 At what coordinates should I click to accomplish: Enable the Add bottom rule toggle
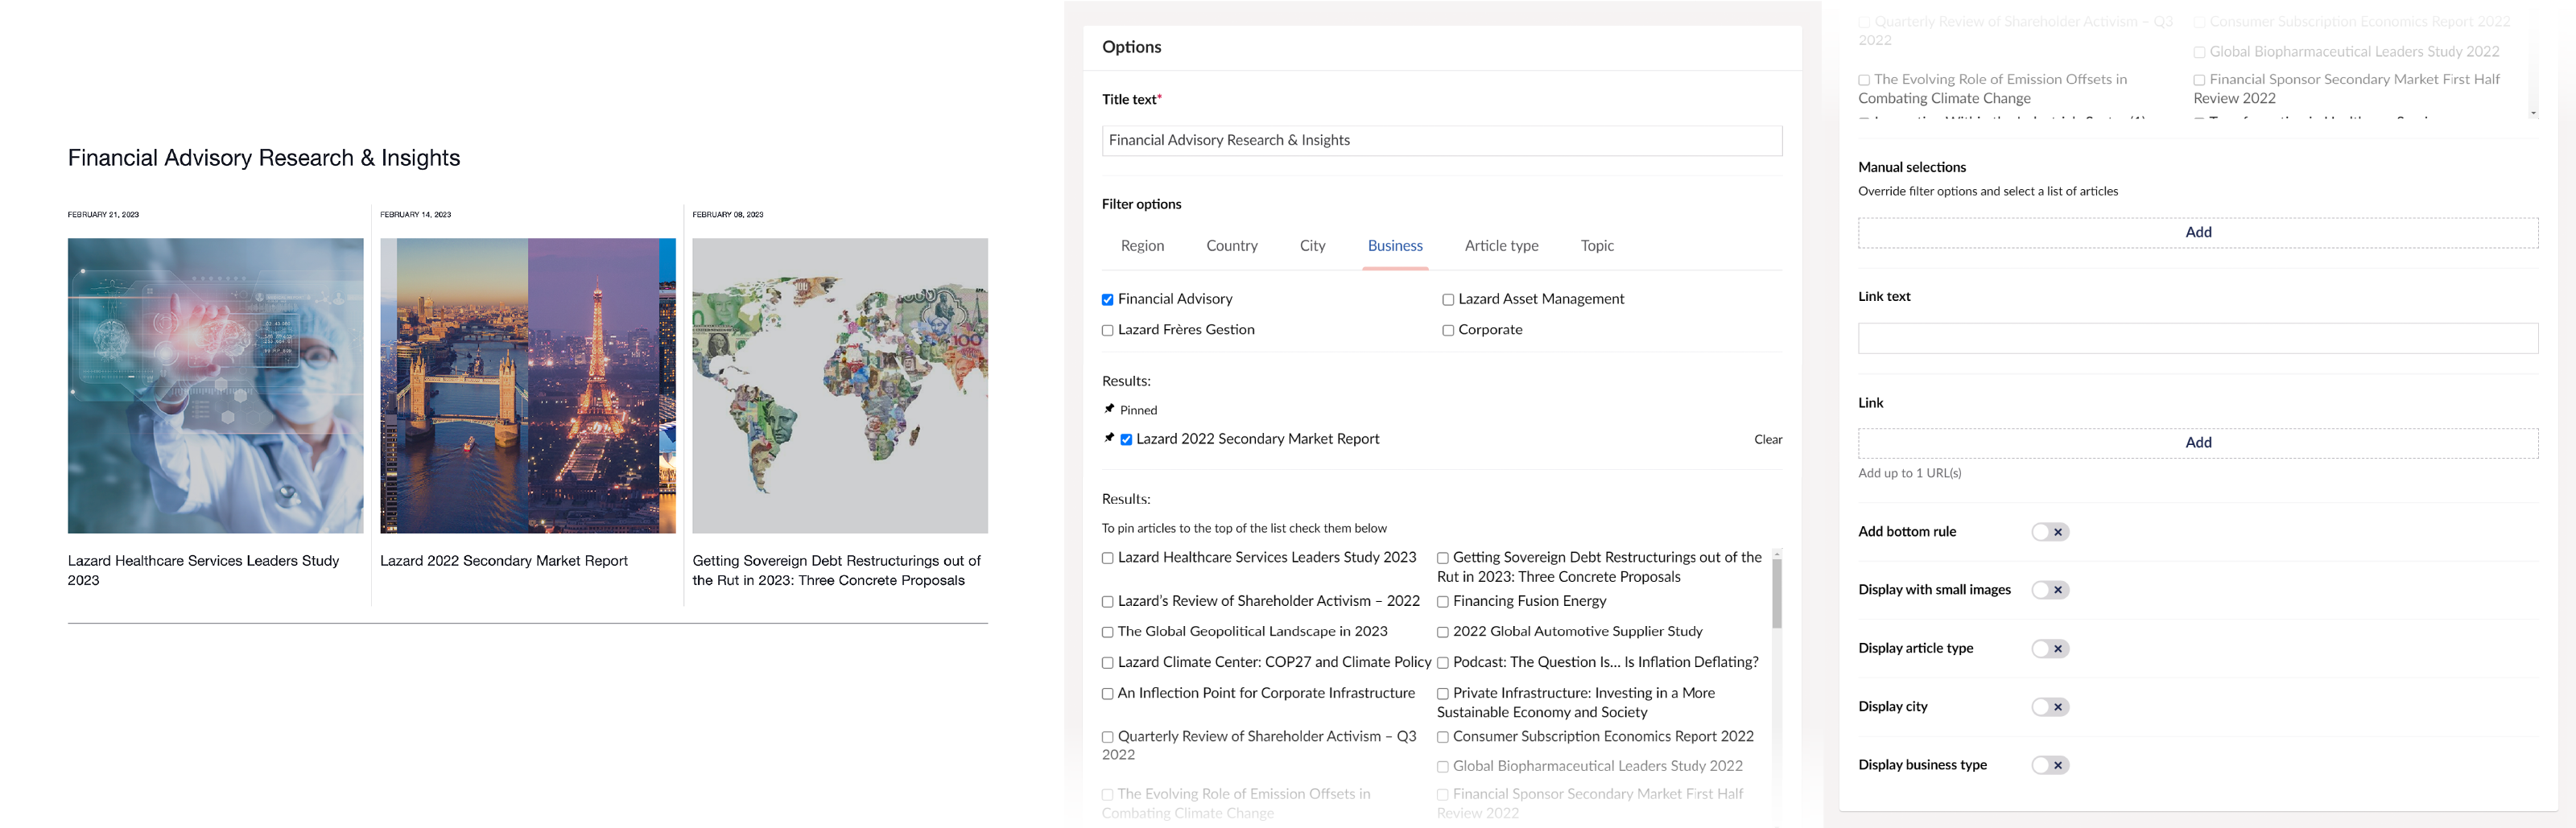[x=2049, y=532]
